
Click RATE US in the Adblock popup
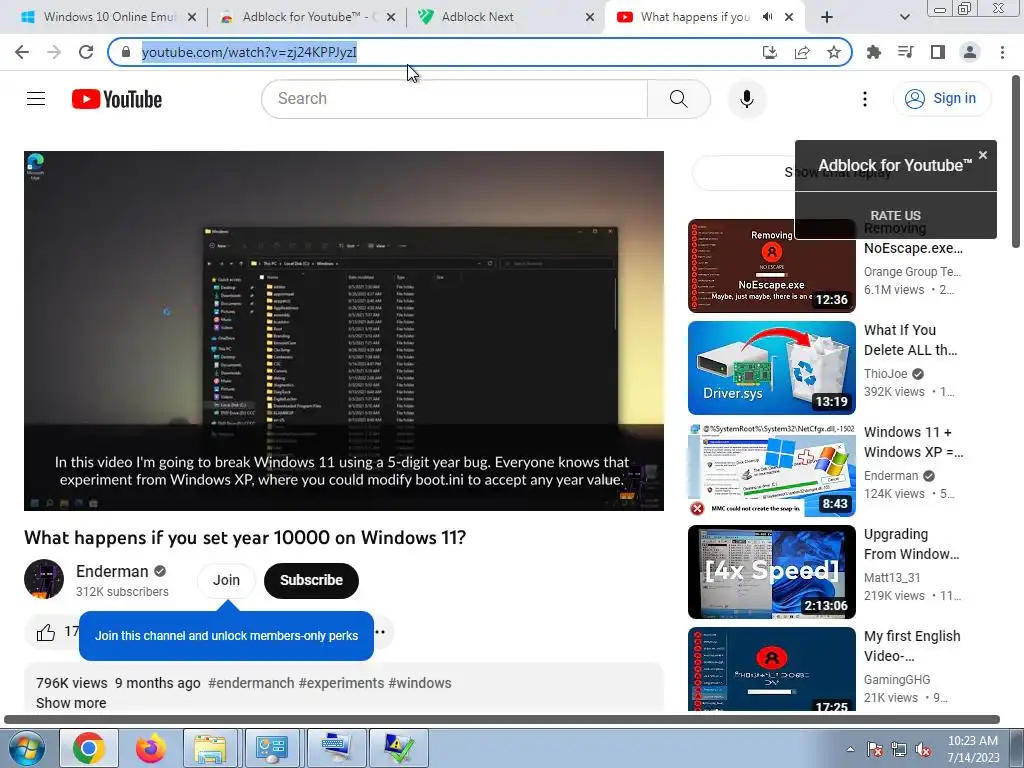(895, 216)
